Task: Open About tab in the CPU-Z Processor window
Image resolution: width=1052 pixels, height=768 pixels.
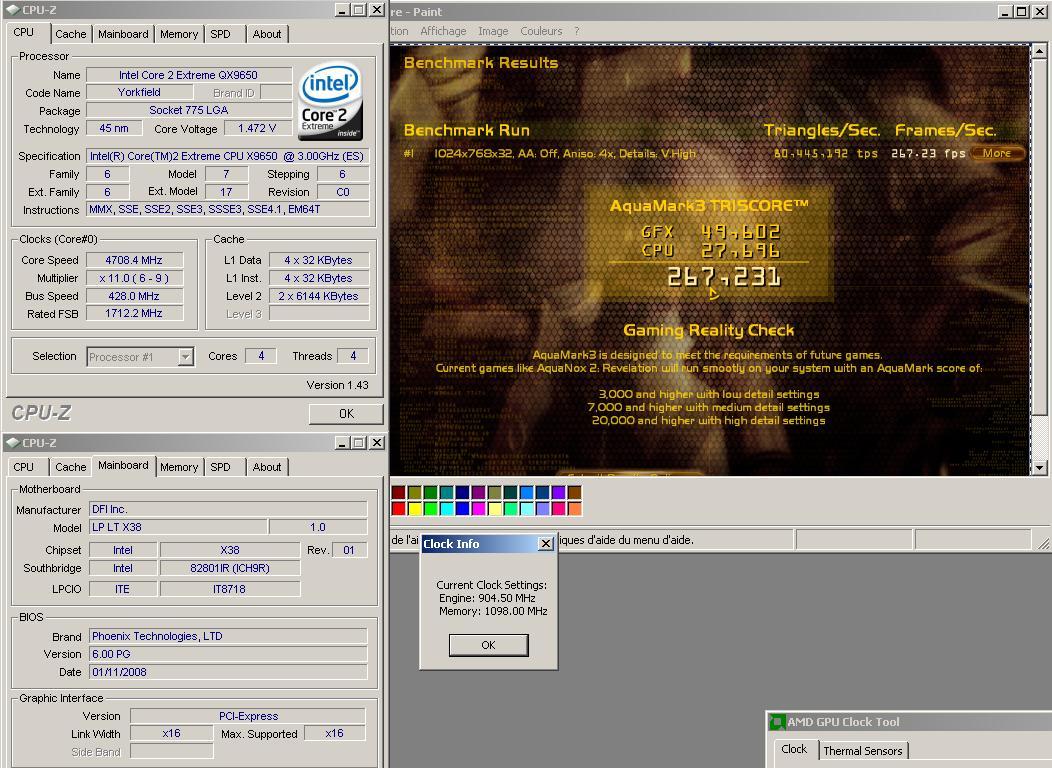Action: pos(267,34)
